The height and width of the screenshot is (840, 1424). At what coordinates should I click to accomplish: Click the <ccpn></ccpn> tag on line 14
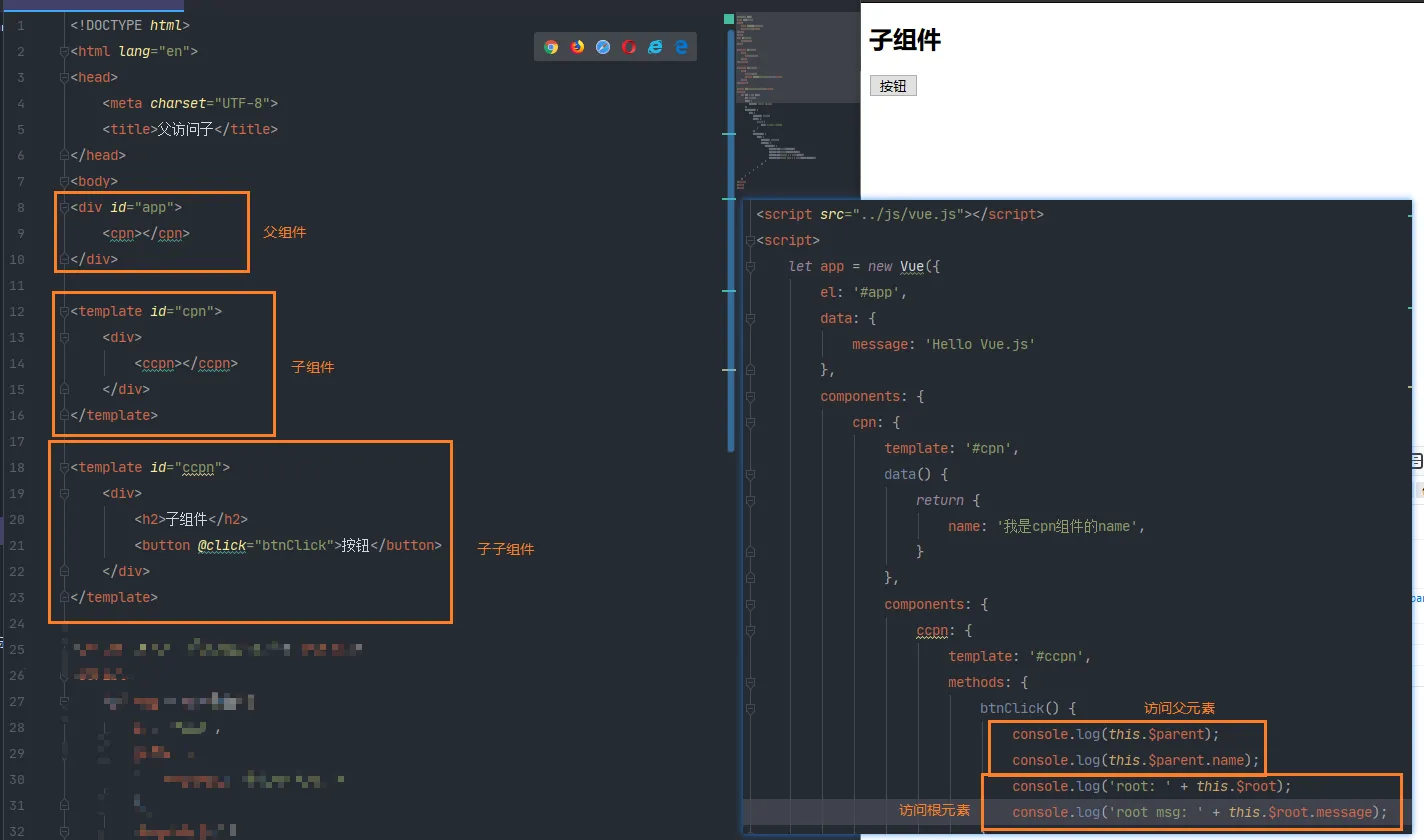pyautogui.click(x=186, y=363)
